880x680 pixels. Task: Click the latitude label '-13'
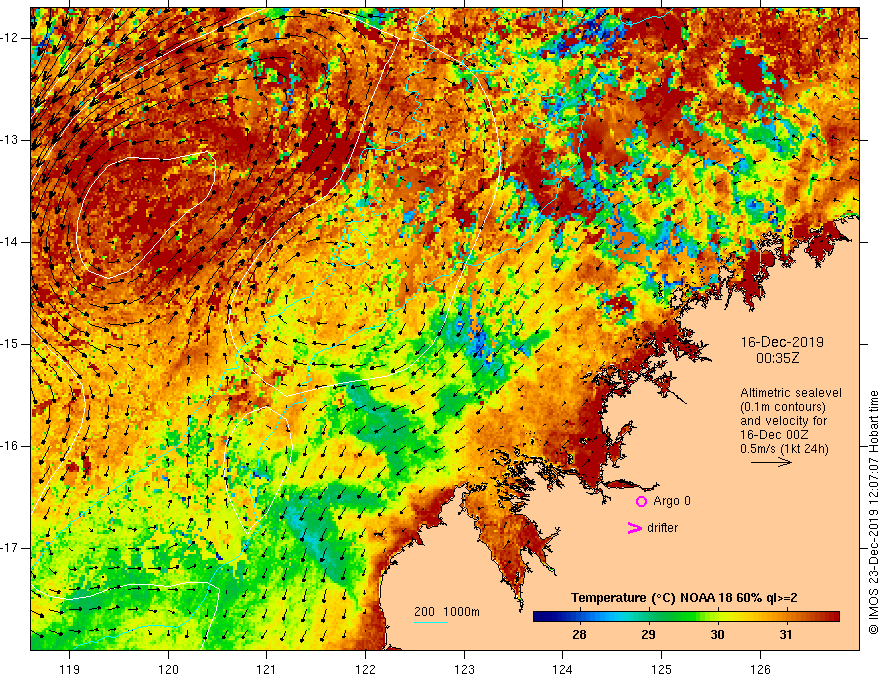(10, 140)
